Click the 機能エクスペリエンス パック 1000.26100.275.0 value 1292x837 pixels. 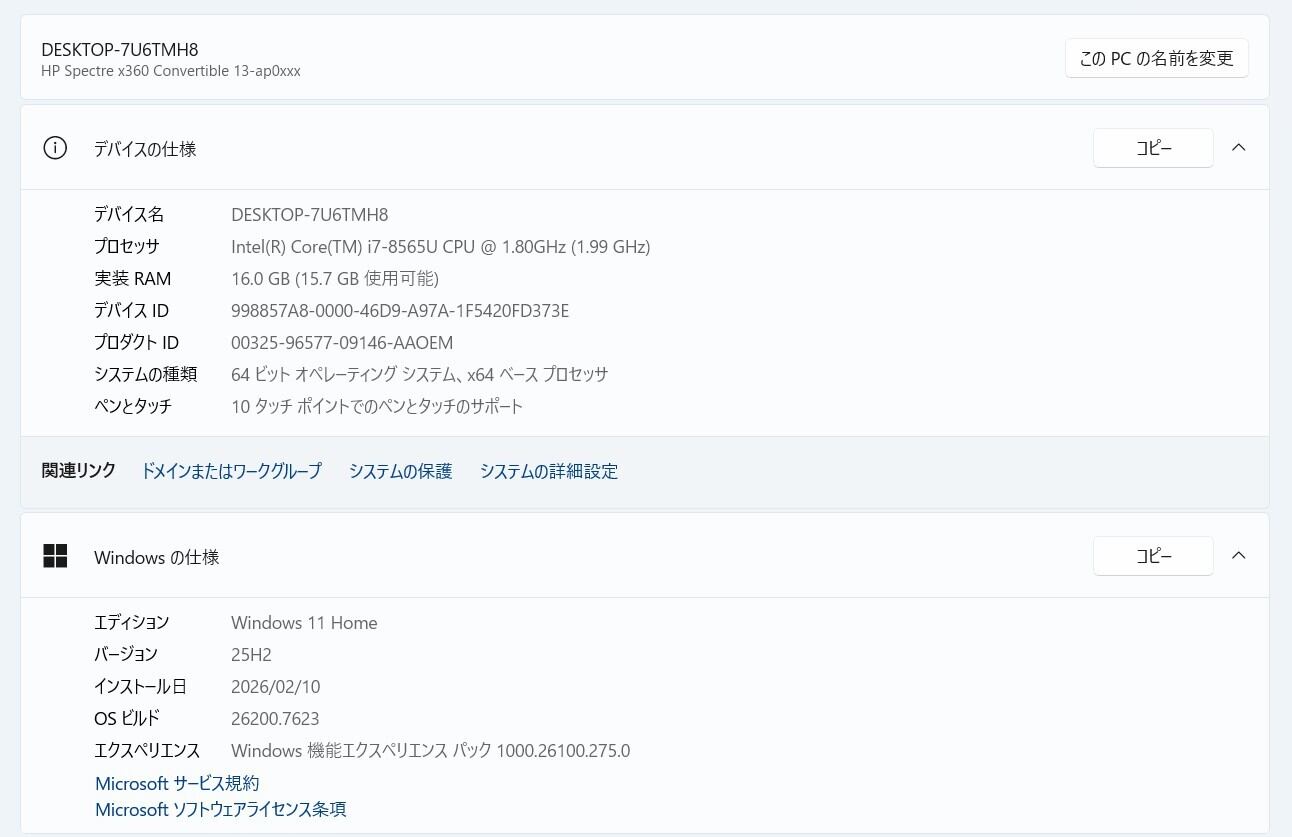point(431,750)
